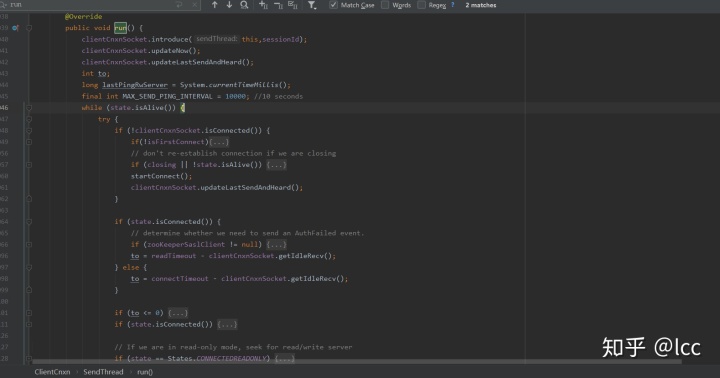
Task: Expand gutter fold for if (closing || ...) line
Action: click(29, 165)
